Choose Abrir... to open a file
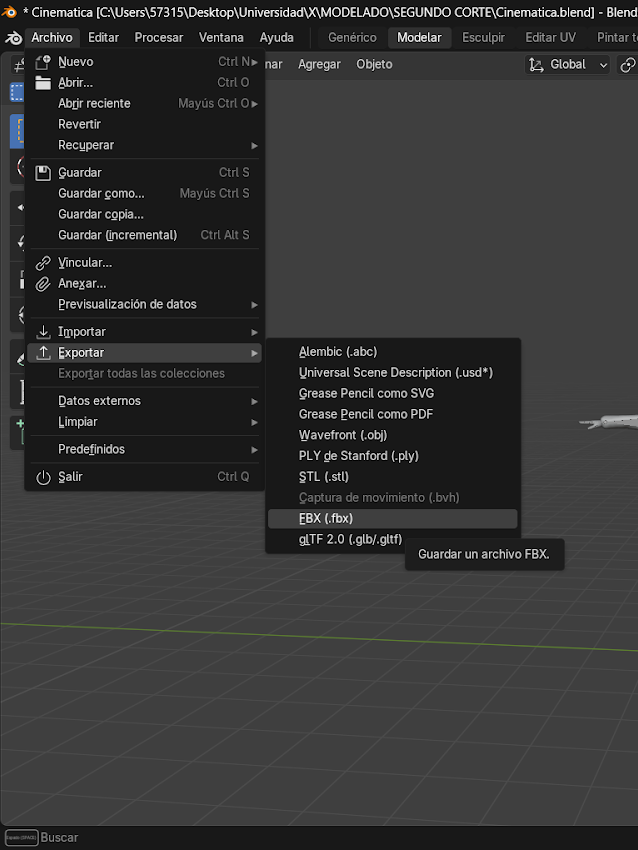638x850 pixels. (x=145, y=82)
